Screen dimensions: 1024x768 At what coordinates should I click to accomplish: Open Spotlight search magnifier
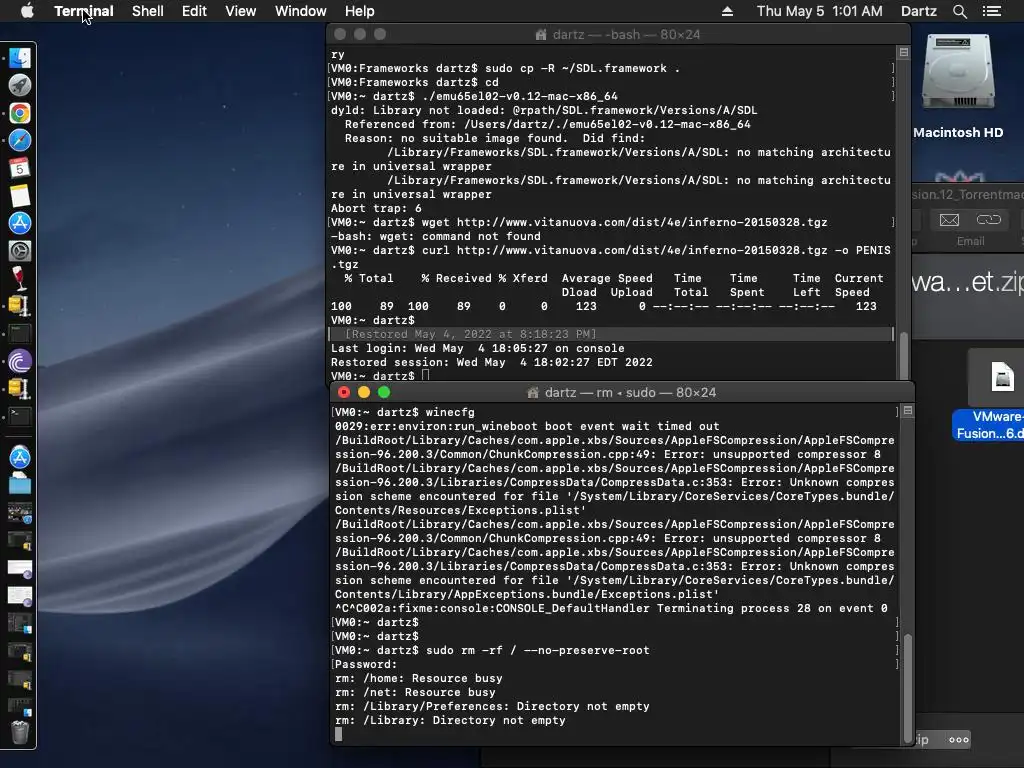pyautogui.click(x=959, y=11)
